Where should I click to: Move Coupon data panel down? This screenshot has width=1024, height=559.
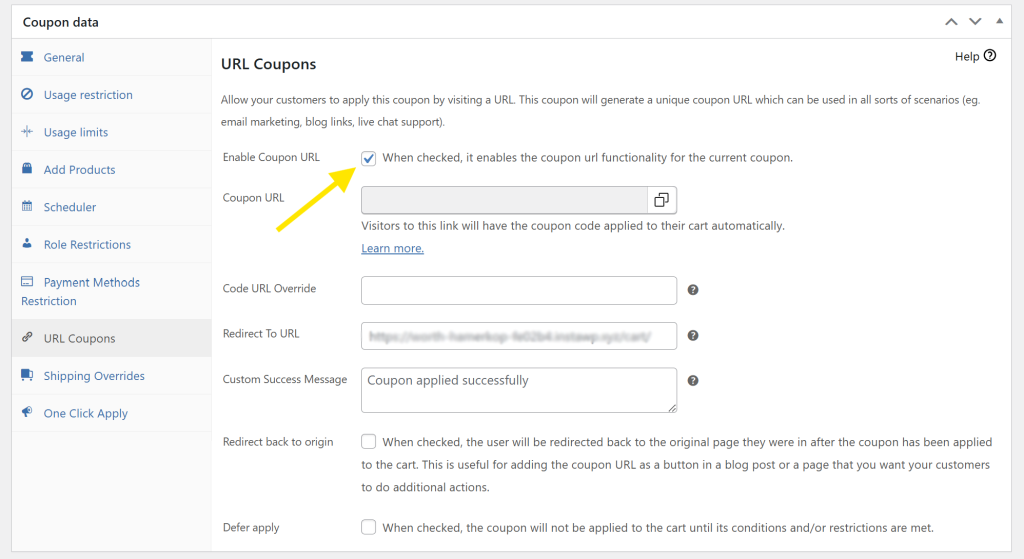(975, 22)
